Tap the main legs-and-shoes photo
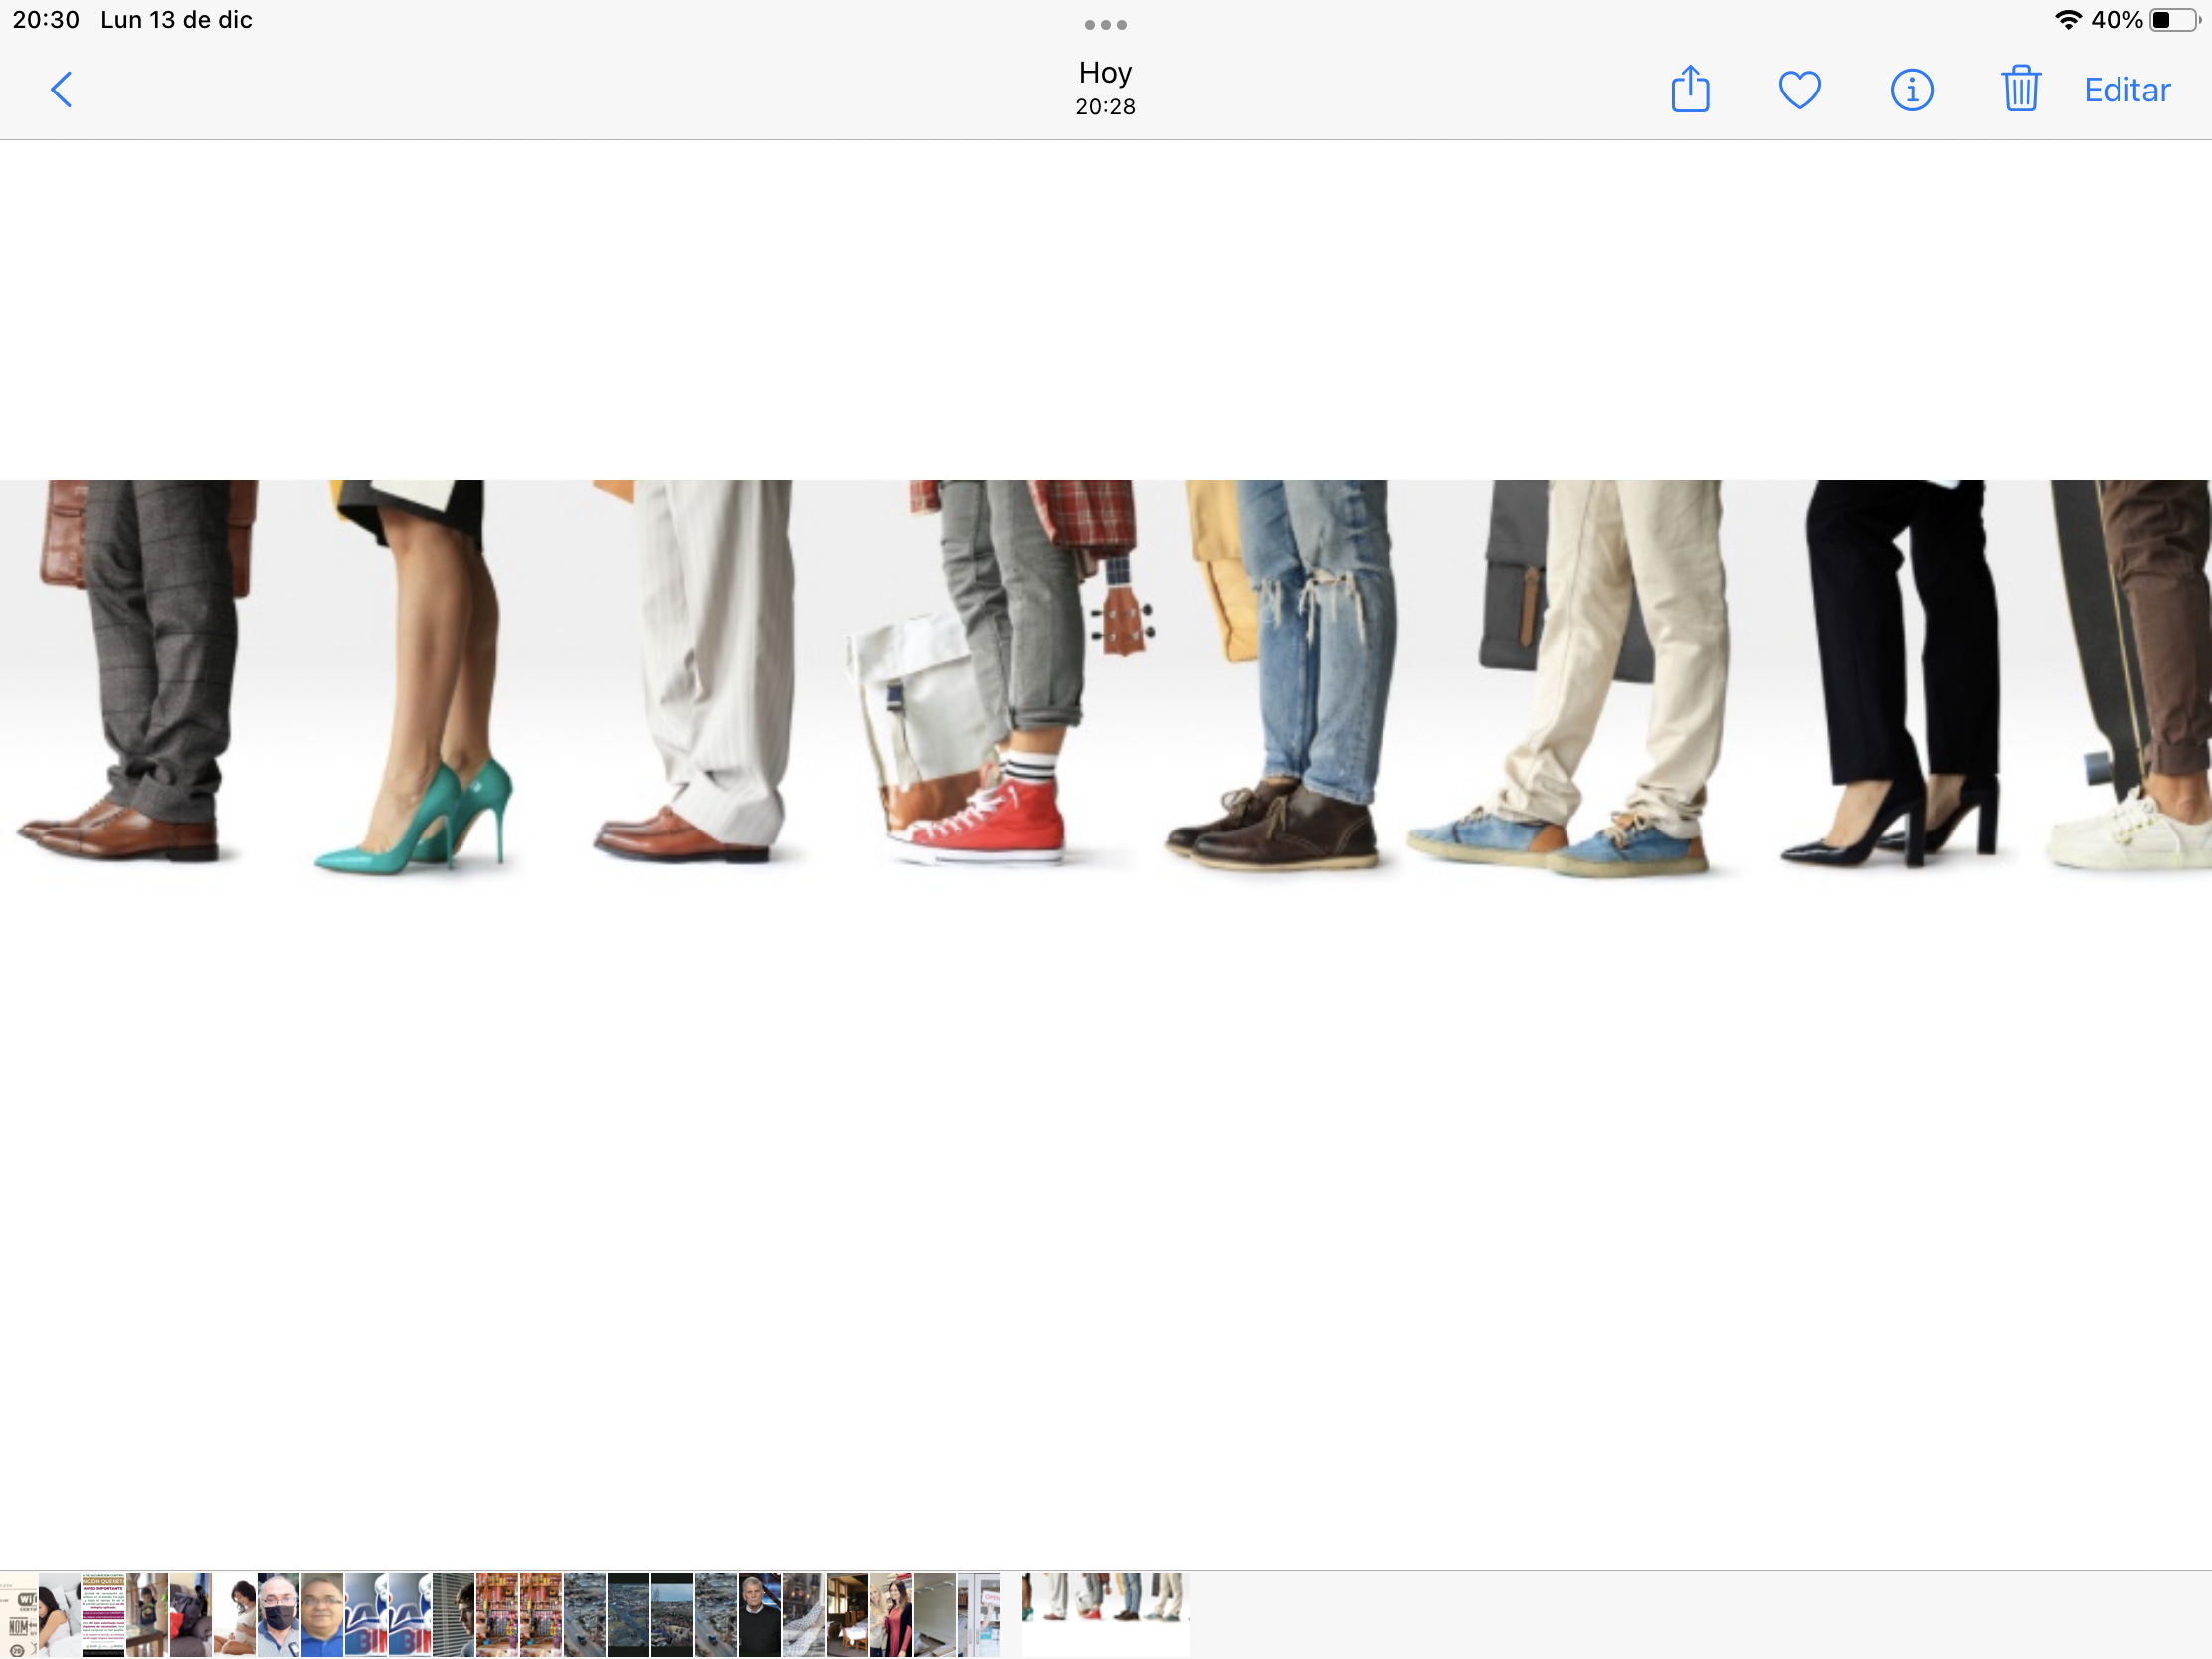 tap(1105, 680)
